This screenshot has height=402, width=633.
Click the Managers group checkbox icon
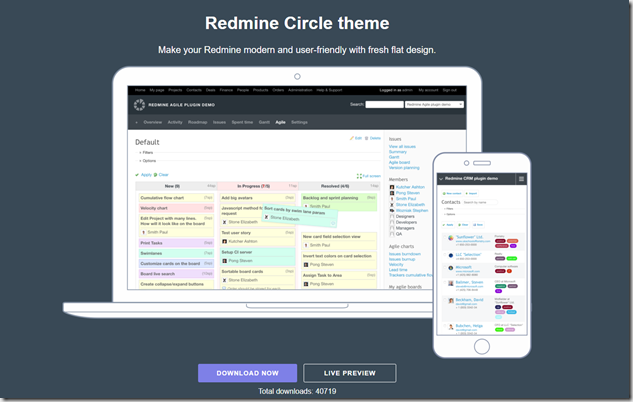[x=392, y=228]
